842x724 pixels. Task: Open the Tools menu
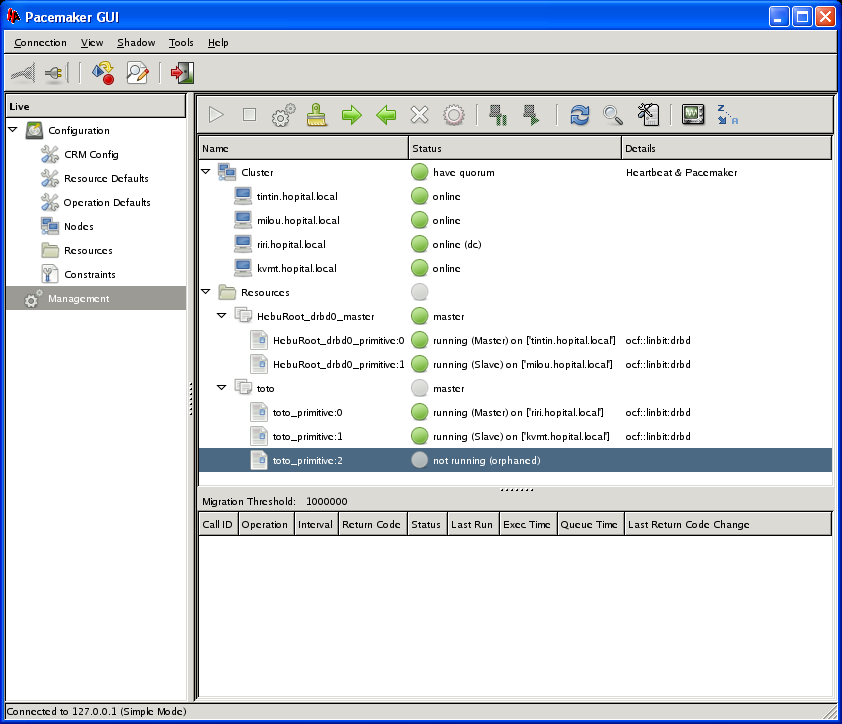coord(181,43)
